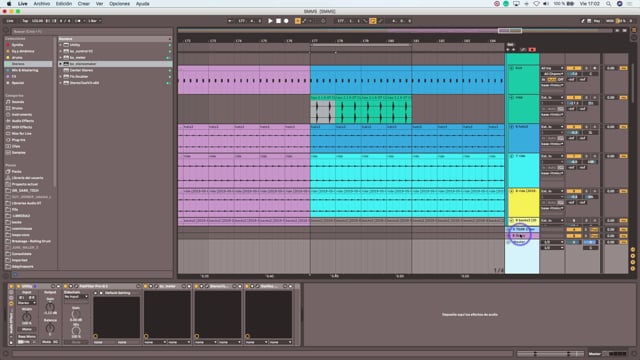Click the Tap tempo button

[x=25, y=21]
